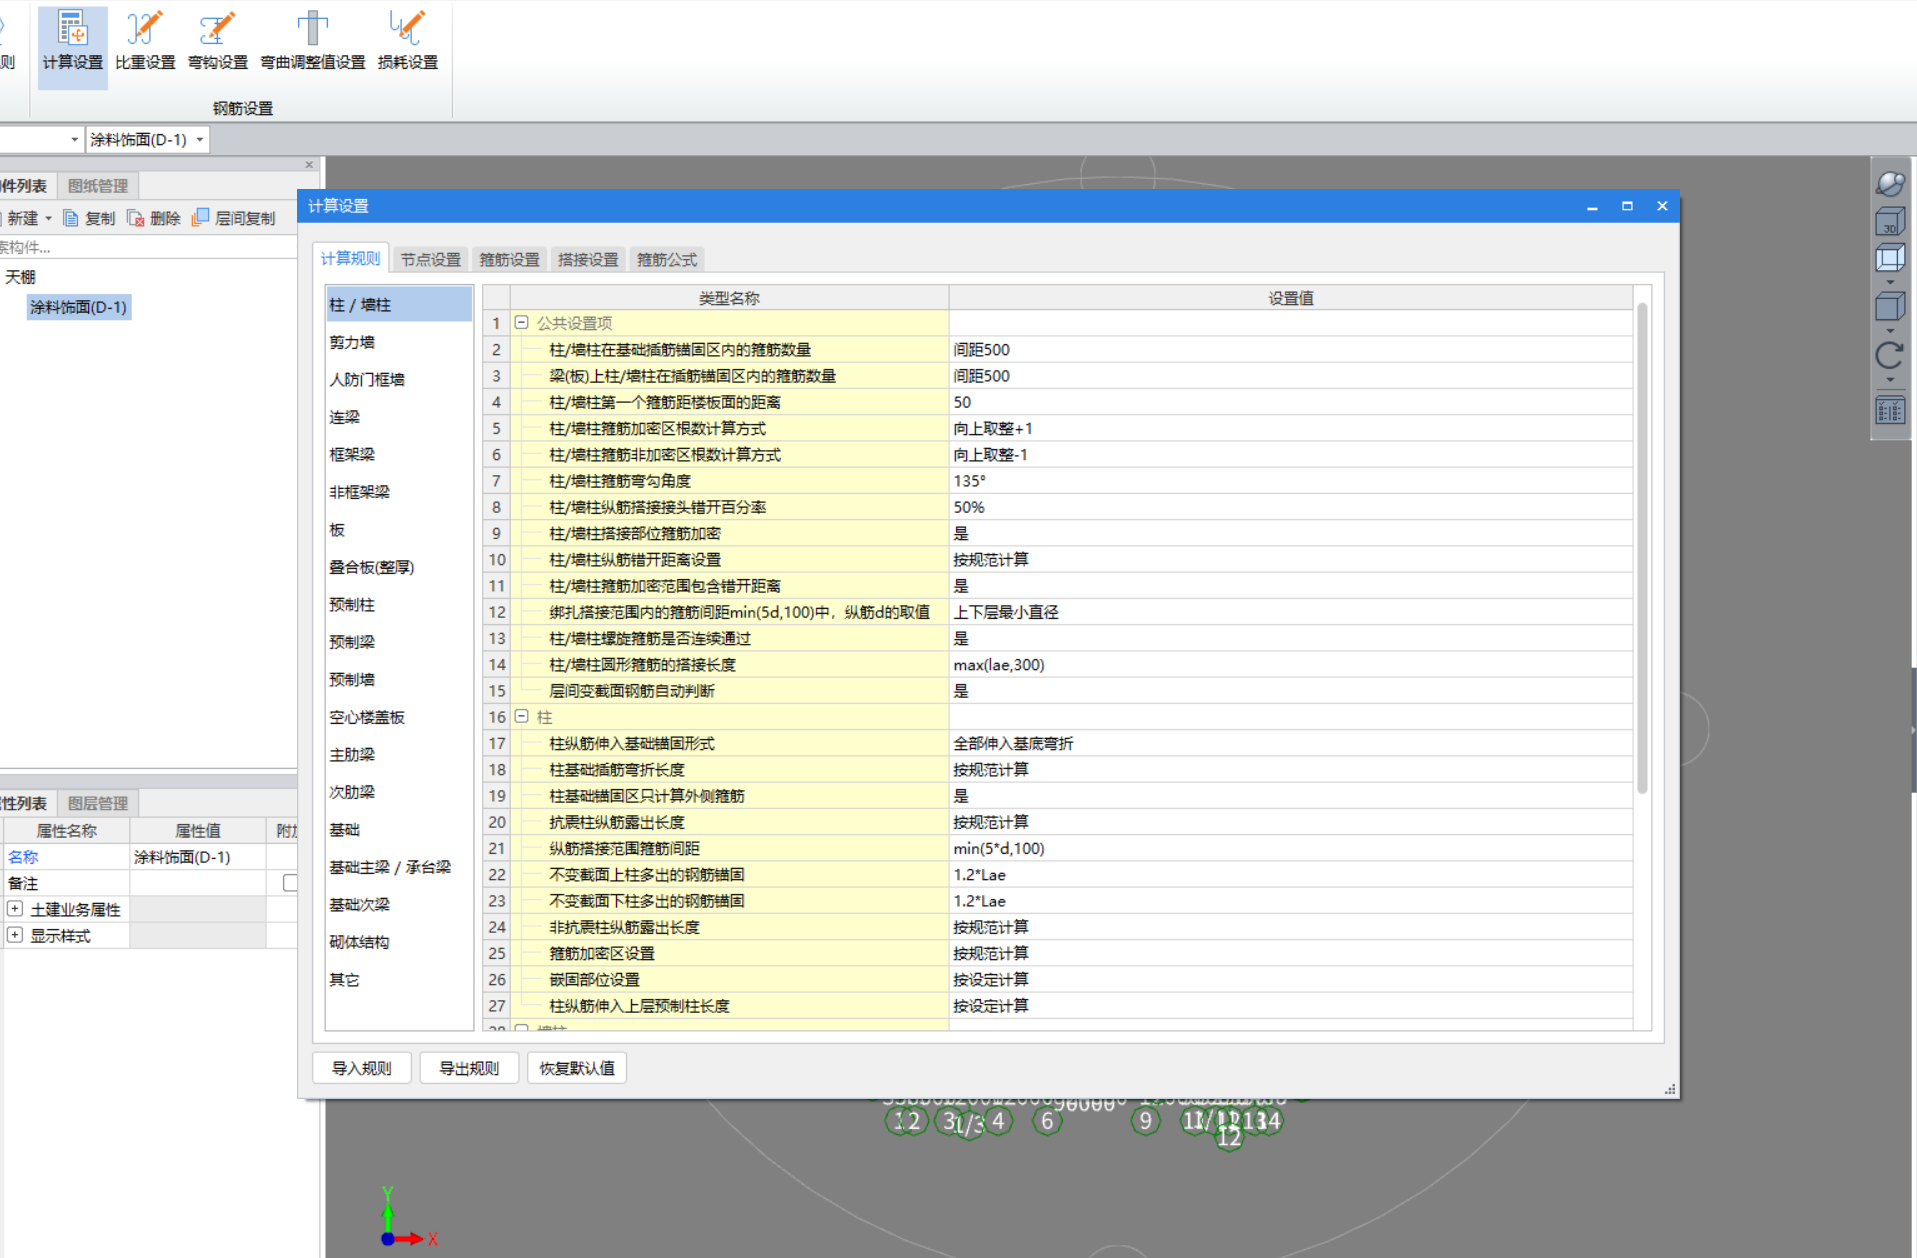1917x1258 pixels.
Task: Switch to 搭接设置 tab
Action: pyautogui.click(x=588, y=259)
